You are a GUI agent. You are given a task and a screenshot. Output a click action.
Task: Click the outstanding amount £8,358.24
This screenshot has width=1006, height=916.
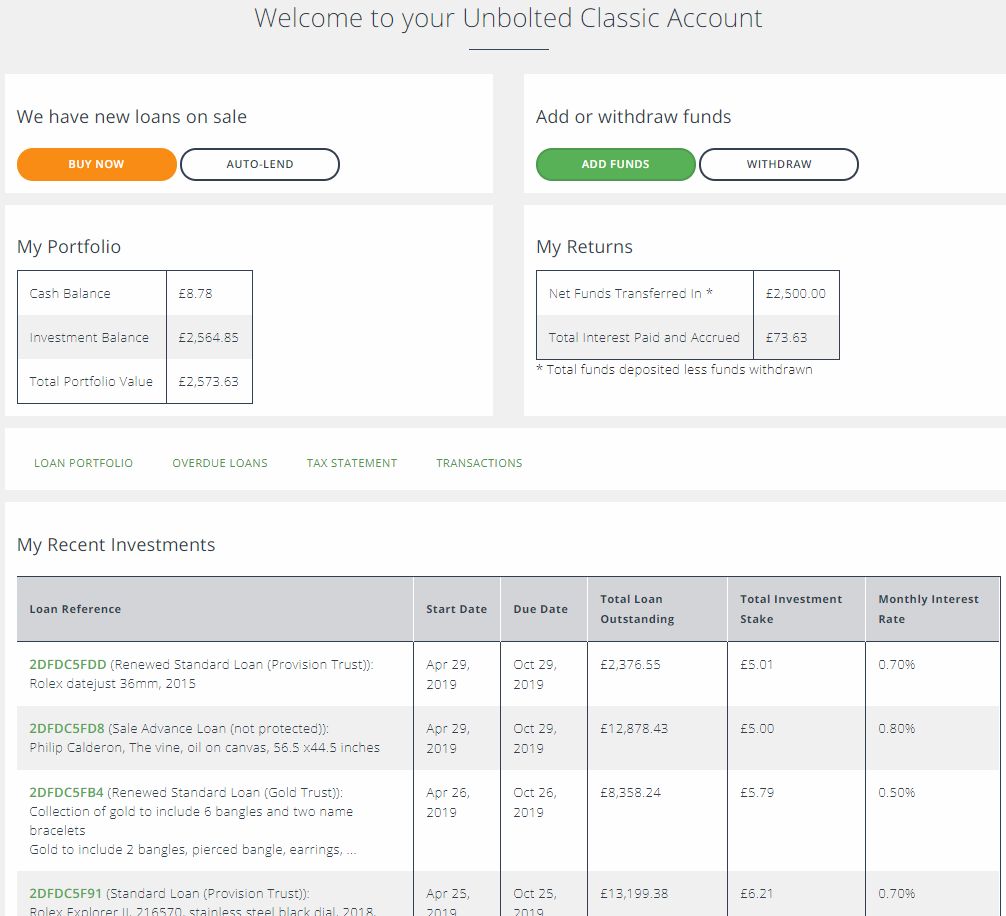(630, 793)
